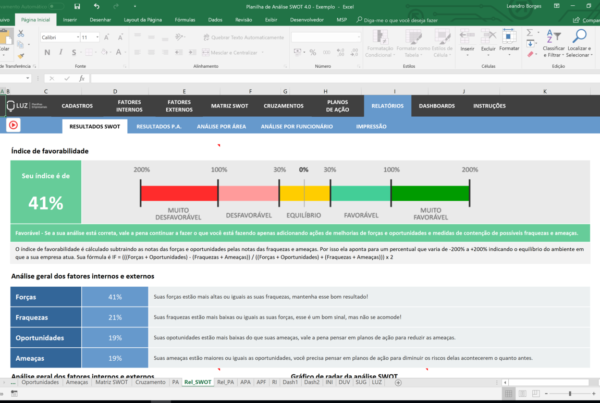
Task: Click the horizontal scrollbar at bottom
Action: pyautogui.click(x=549, y=382)
